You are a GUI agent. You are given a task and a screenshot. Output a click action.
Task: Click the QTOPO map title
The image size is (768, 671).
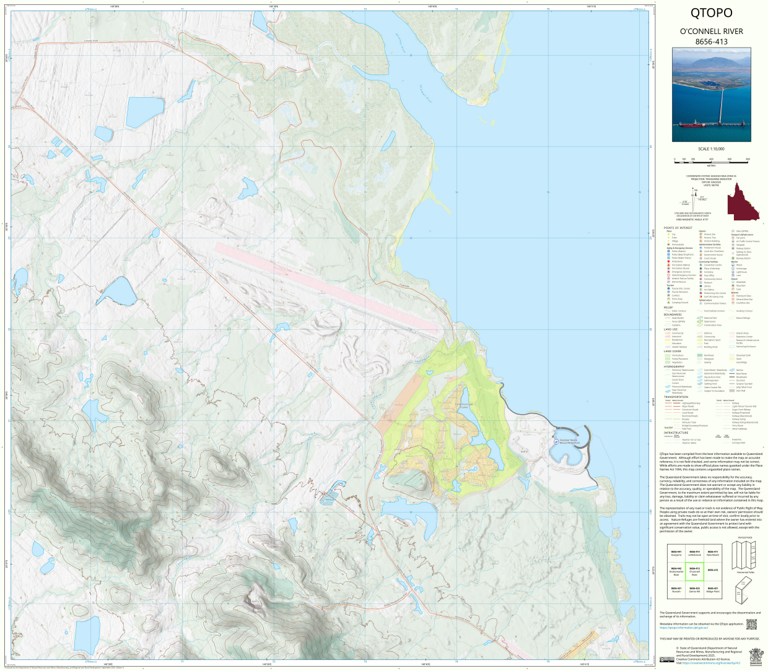711,13
